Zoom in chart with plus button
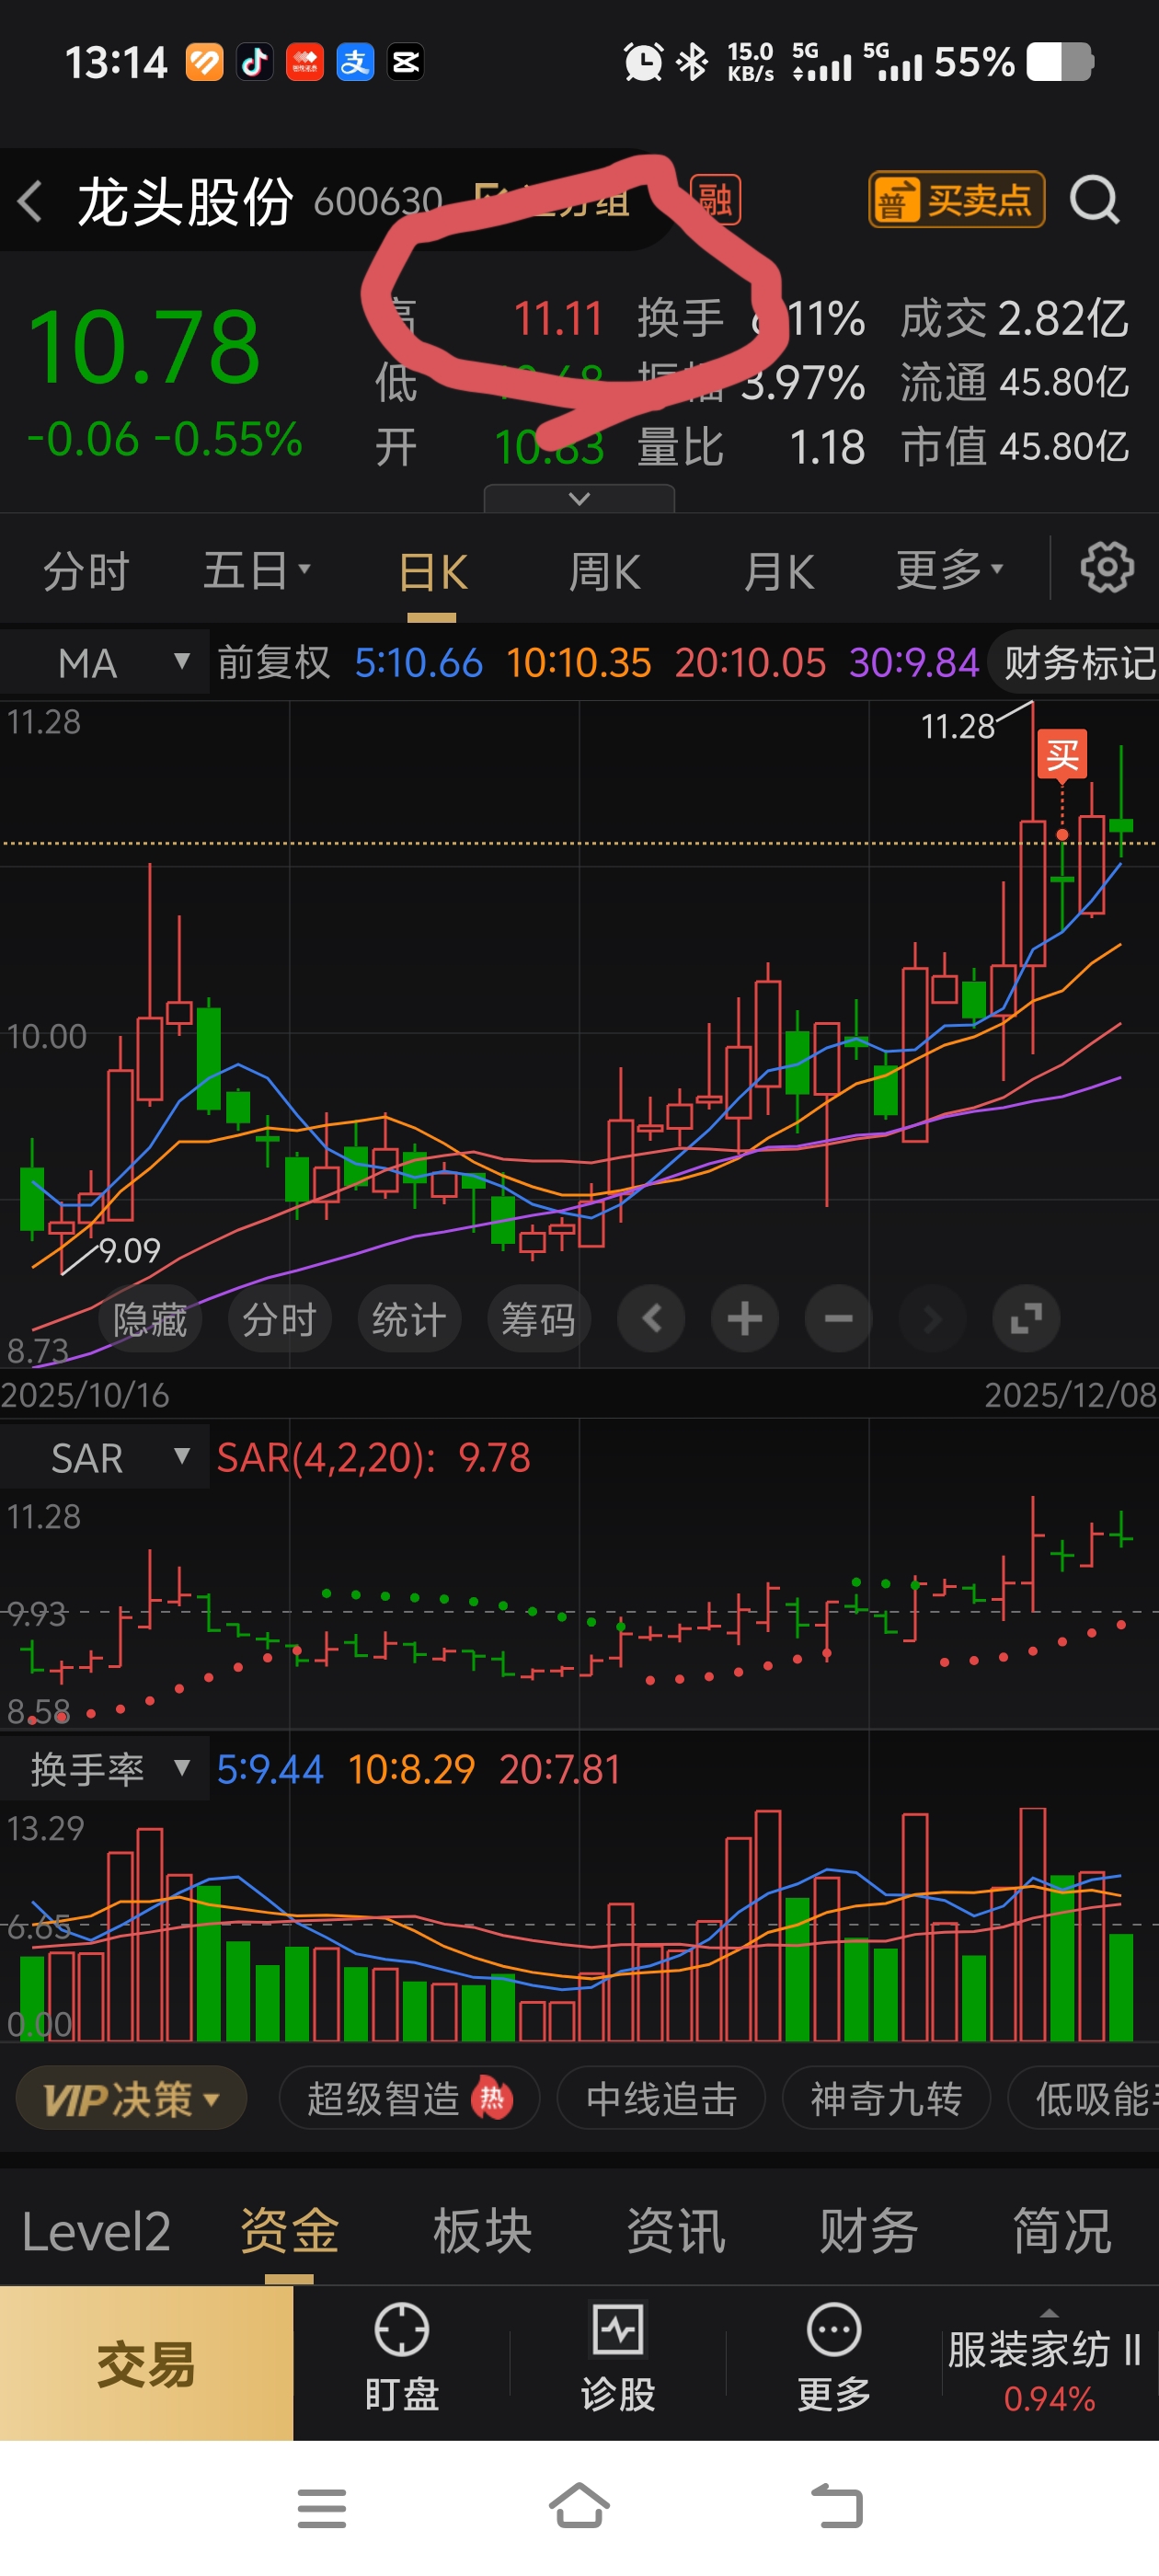 point(744,1319)
